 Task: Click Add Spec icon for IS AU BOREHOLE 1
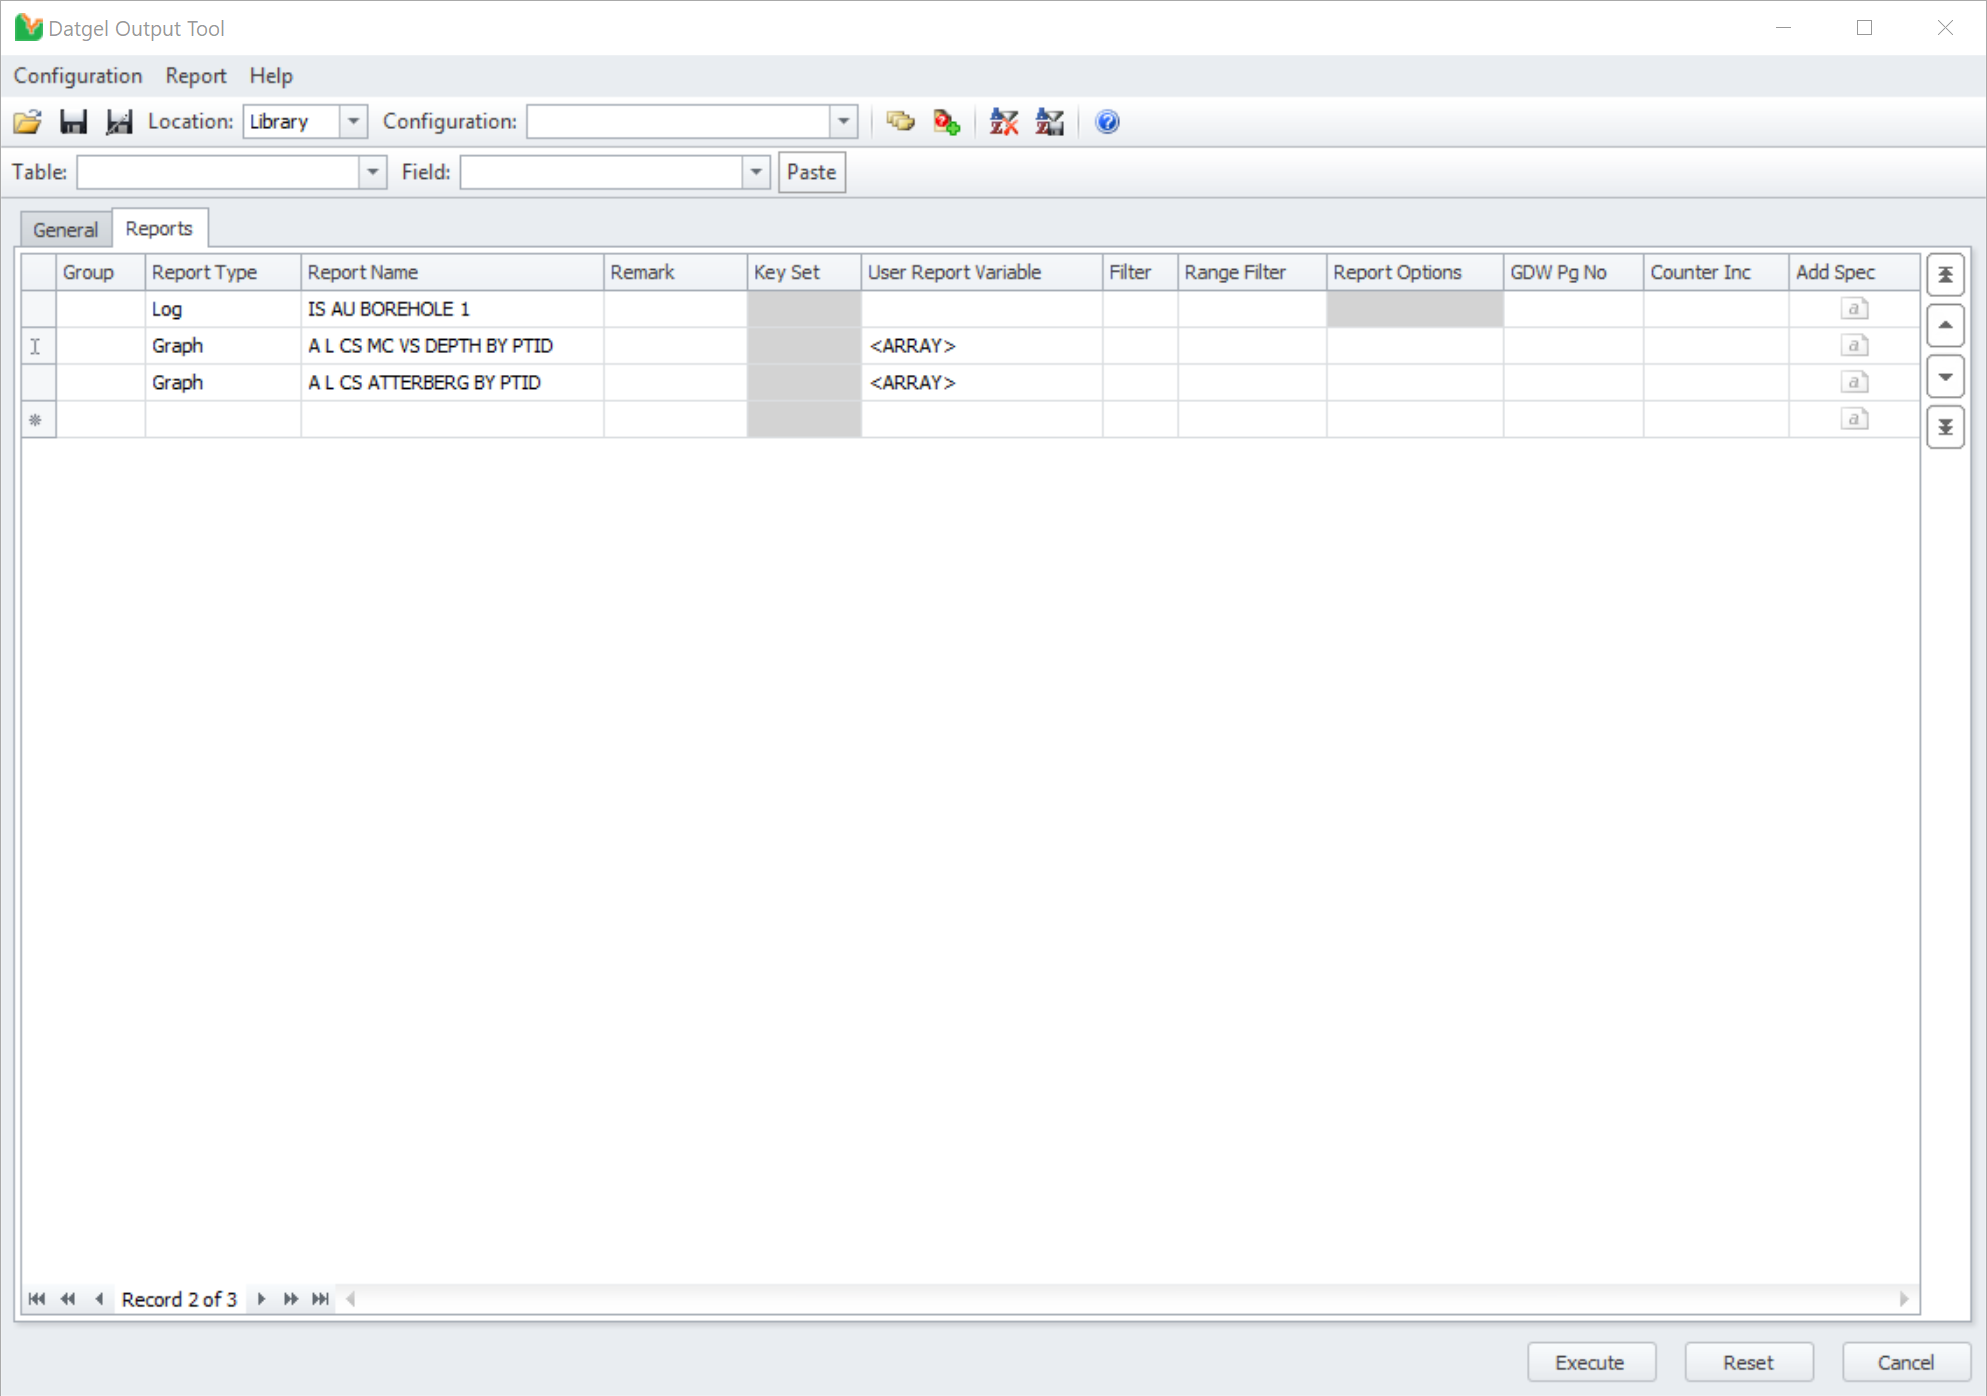pyautogui.click(x=1854, y=309)
